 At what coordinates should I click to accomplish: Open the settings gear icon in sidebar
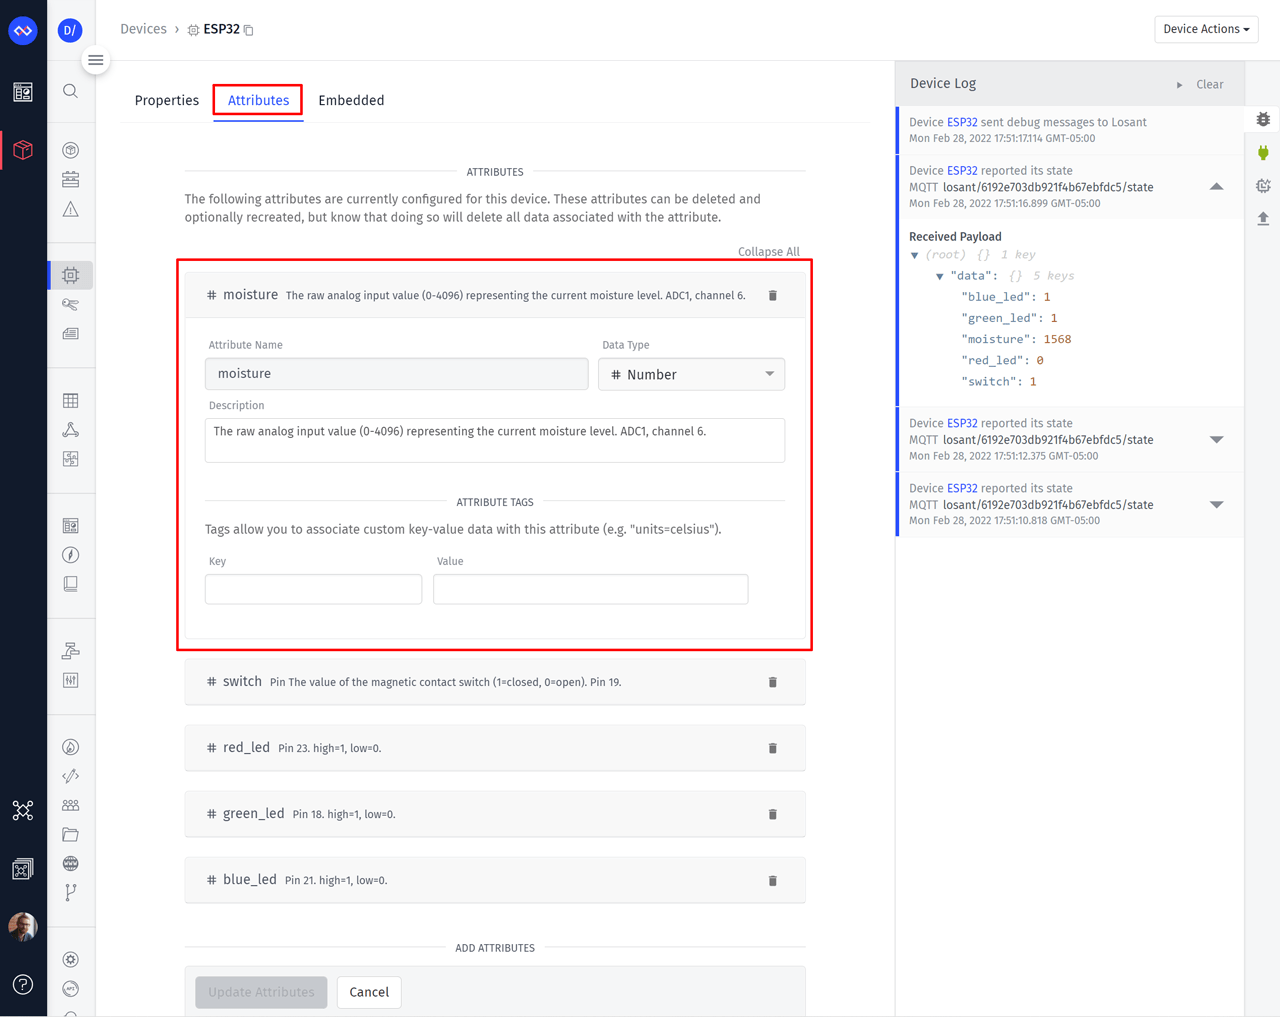click(x=70, y=960)
